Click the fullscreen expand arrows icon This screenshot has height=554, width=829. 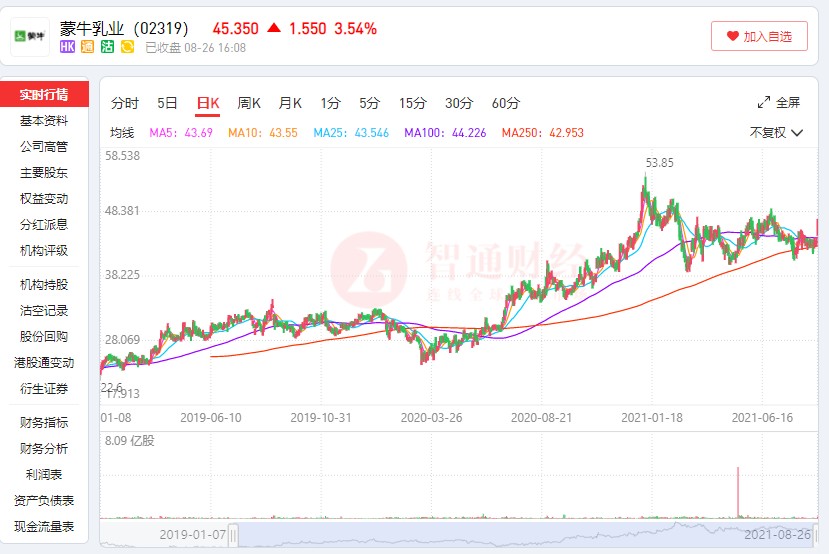click(763, 102)
